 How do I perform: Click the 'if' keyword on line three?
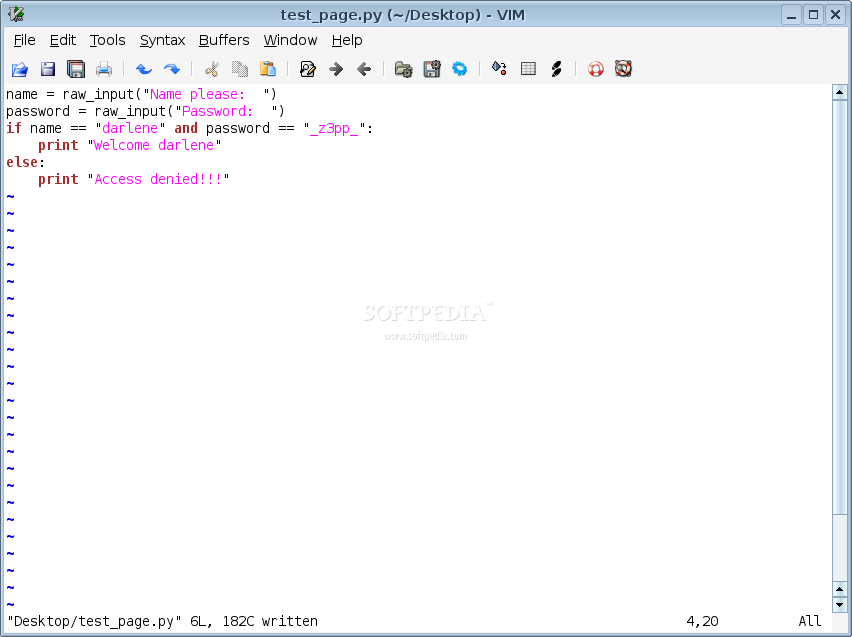pyautogui.click(x=14, y=128)
